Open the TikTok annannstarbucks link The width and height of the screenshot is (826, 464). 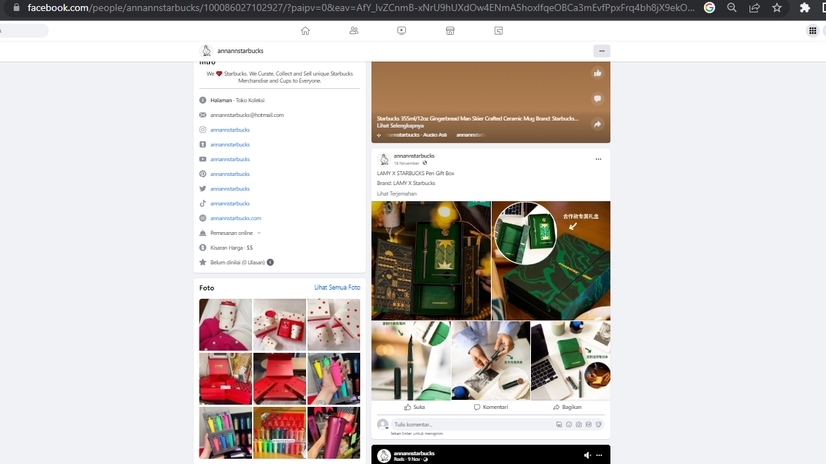coord(230,203)
